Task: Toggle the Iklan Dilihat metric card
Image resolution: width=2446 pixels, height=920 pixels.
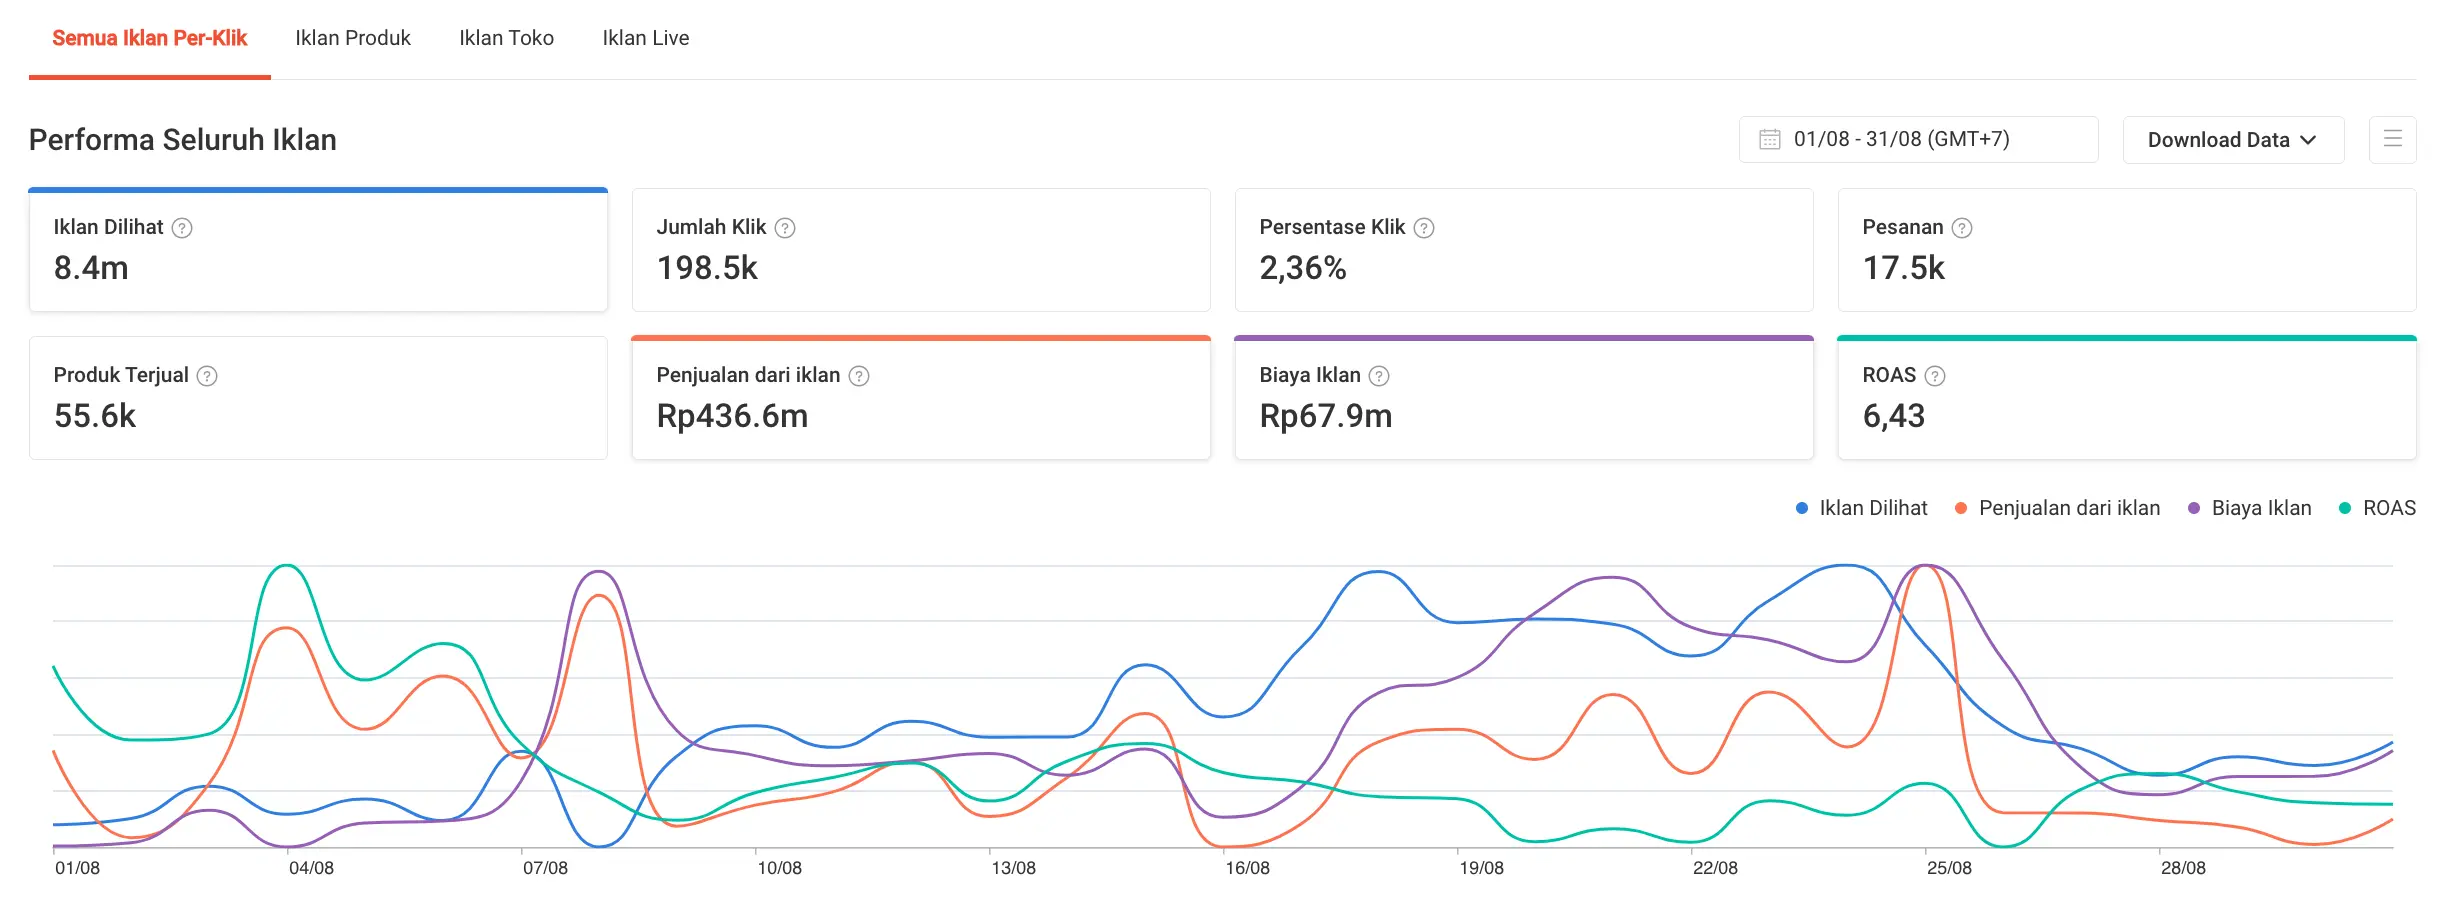Action: [318, 250]
